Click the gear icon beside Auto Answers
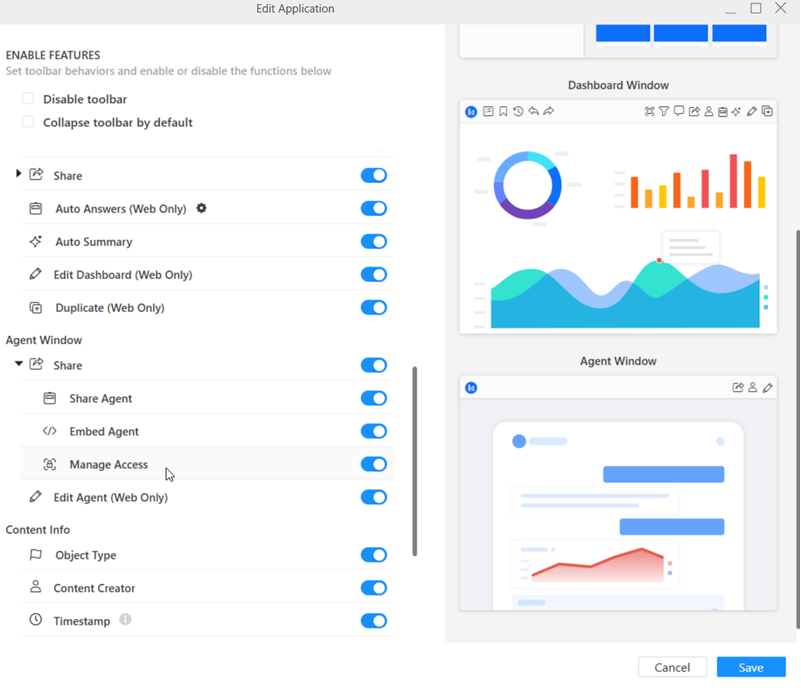This screenshot has height=688, width=801. click(x=201, y=208)
